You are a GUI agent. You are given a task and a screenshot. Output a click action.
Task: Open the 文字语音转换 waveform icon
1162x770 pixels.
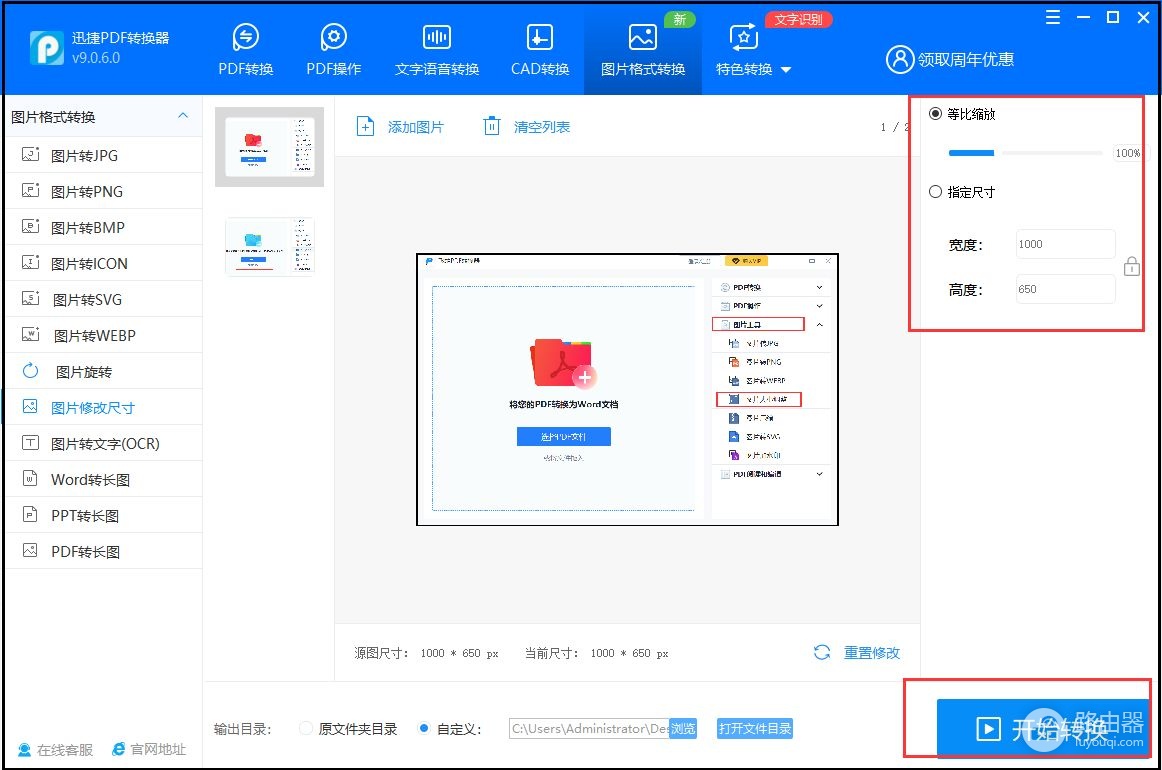pyautogui.click(x=436, y=36)
